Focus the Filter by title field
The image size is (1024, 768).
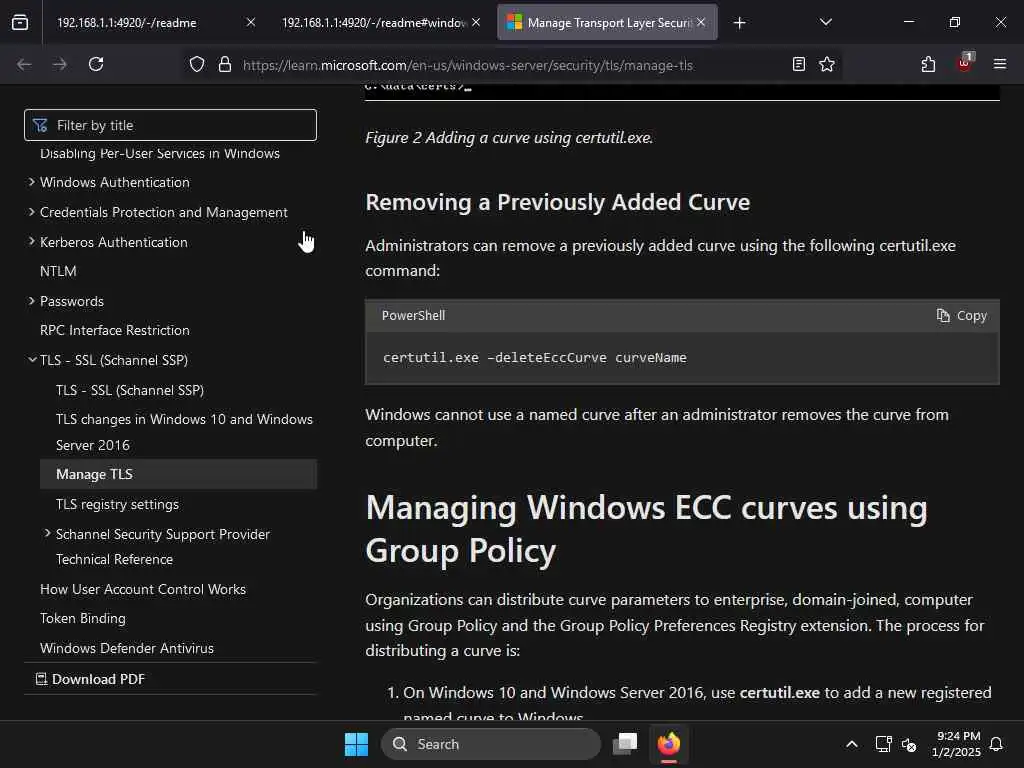(170, 125)
